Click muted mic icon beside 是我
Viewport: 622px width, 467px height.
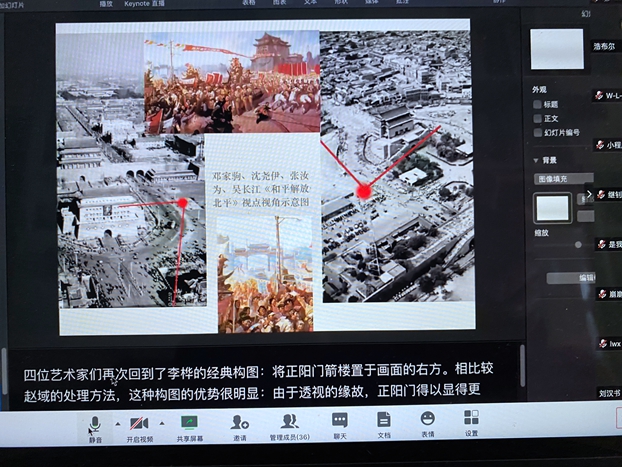602,244
